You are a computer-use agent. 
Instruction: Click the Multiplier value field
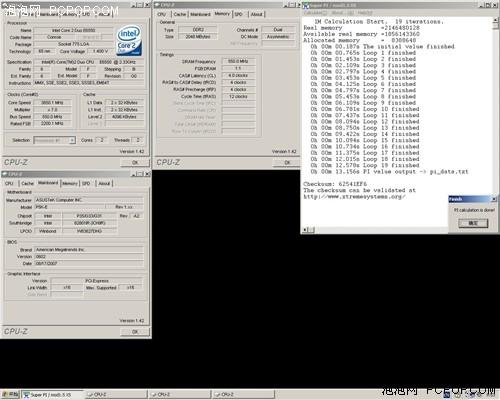coord(52,110)
